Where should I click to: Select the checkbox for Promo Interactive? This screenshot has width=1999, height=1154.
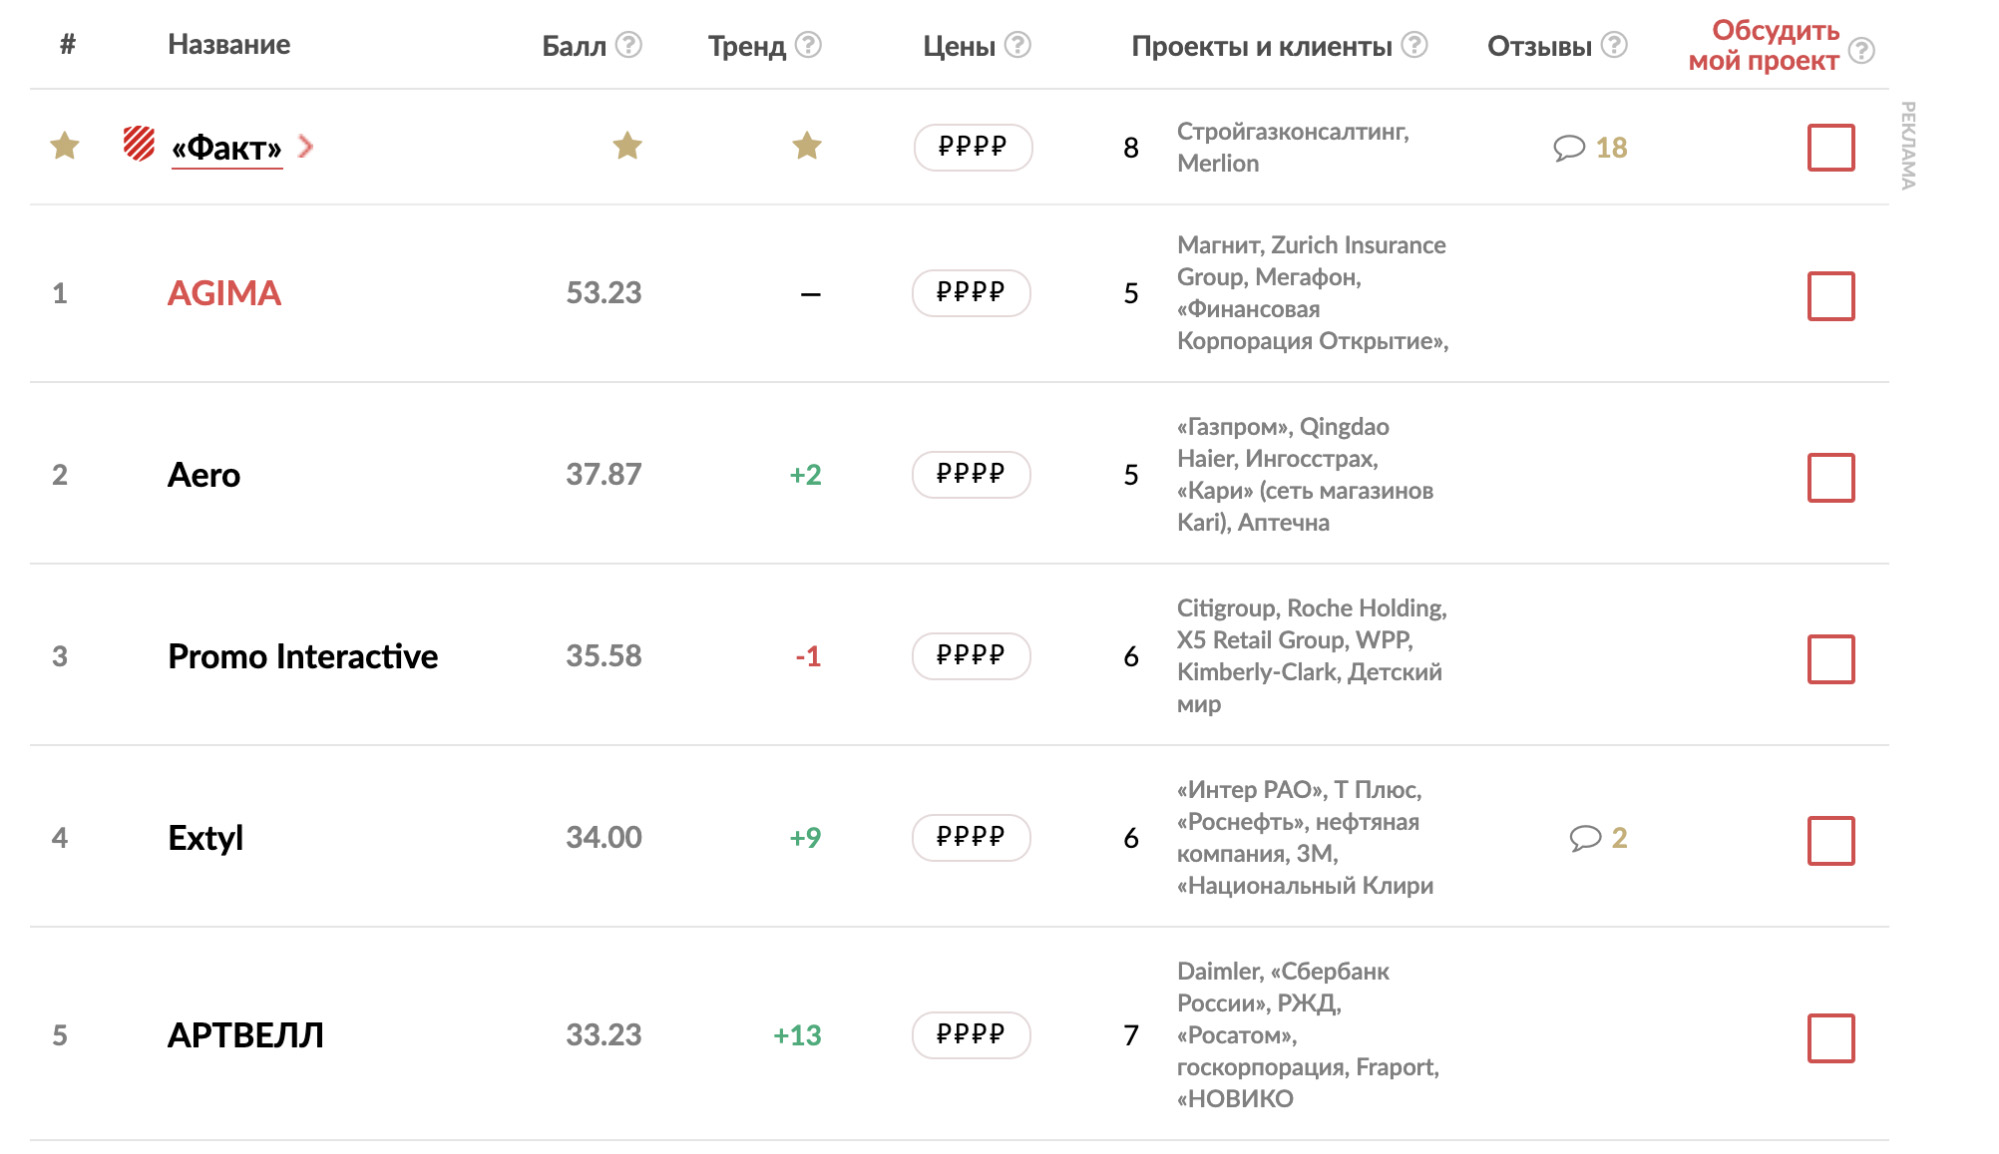click(x=1831, y=659)
